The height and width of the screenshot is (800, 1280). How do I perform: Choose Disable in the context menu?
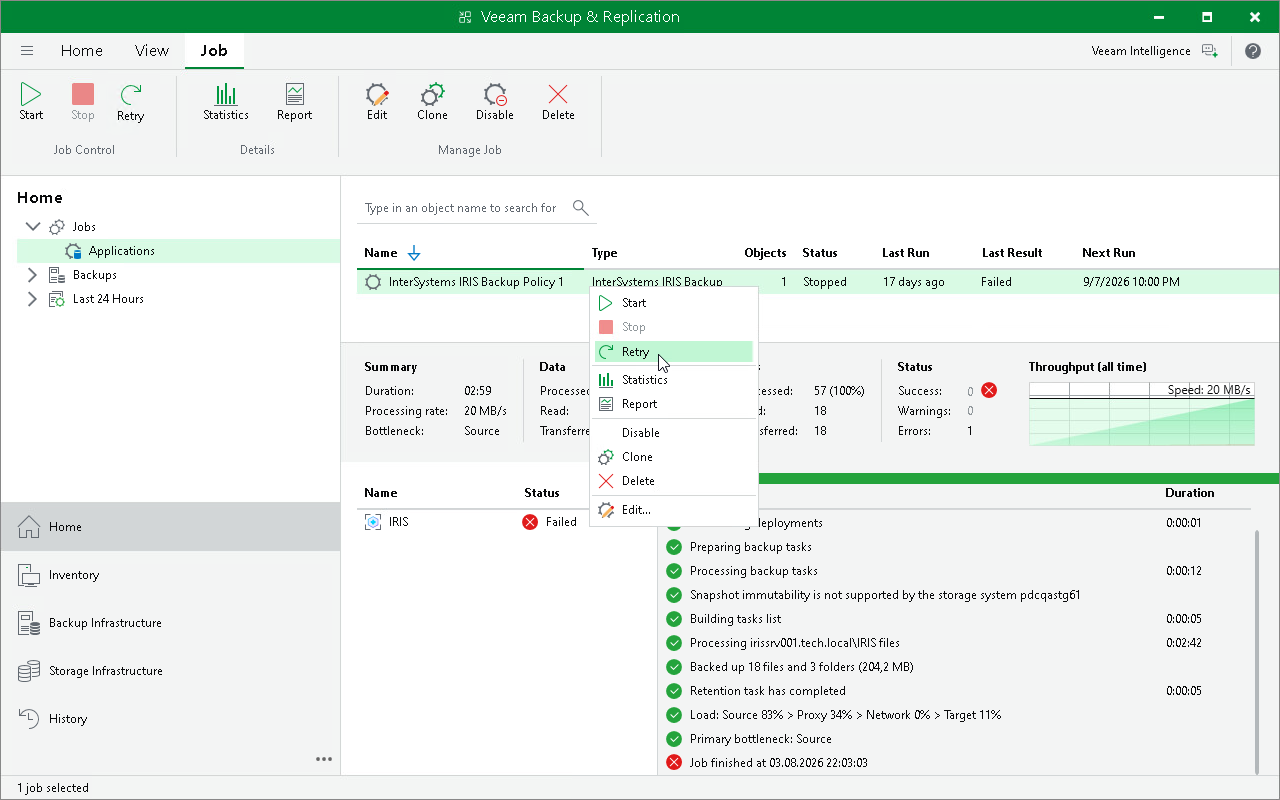[673, 433]
